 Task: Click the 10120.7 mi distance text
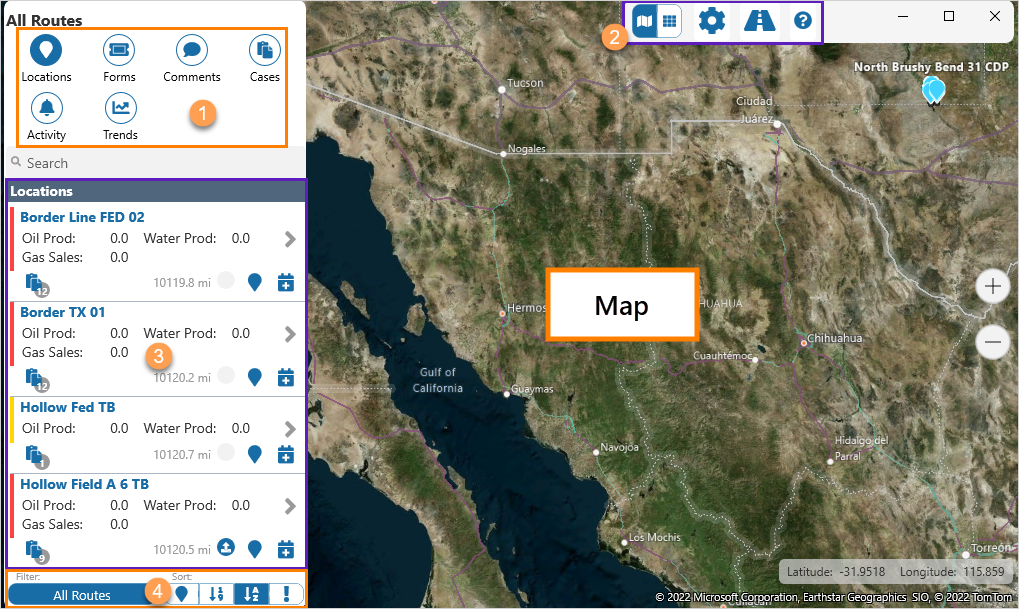(x=182, y=455)
